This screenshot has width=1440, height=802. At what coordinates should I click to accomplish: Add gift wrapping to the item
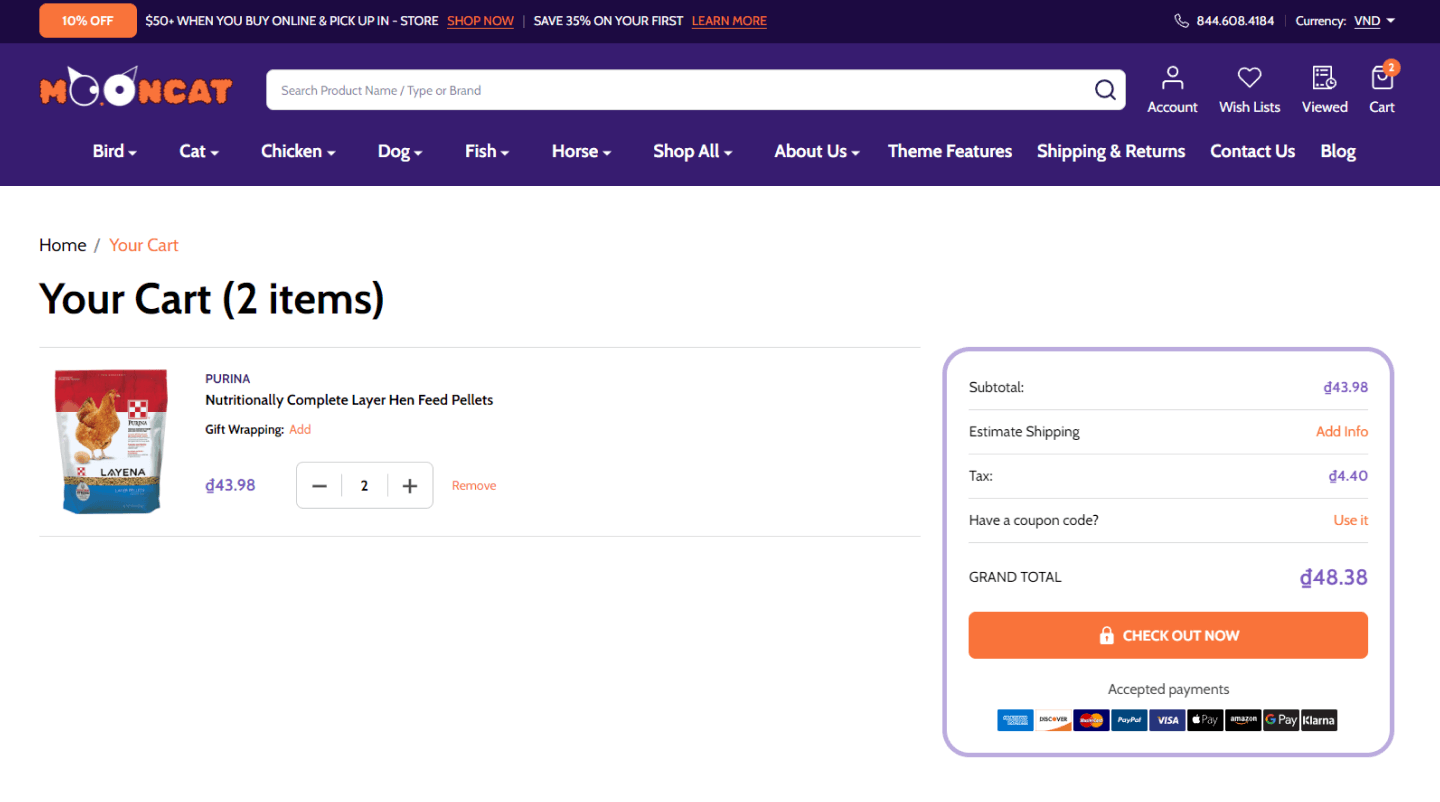tap(300, 429)
